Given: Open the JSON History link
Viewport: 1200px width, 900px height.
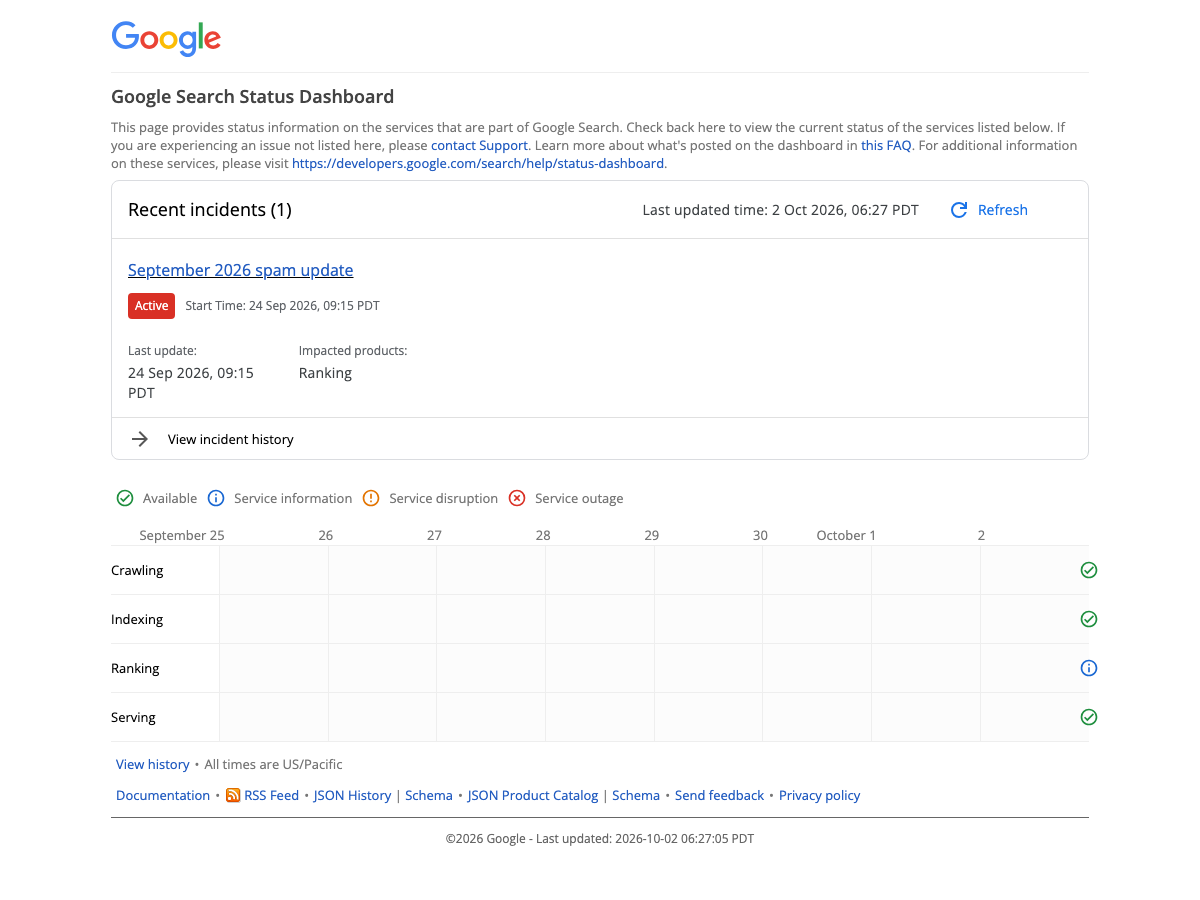Looking at the screenshot, I should click(x=352, y=795).
